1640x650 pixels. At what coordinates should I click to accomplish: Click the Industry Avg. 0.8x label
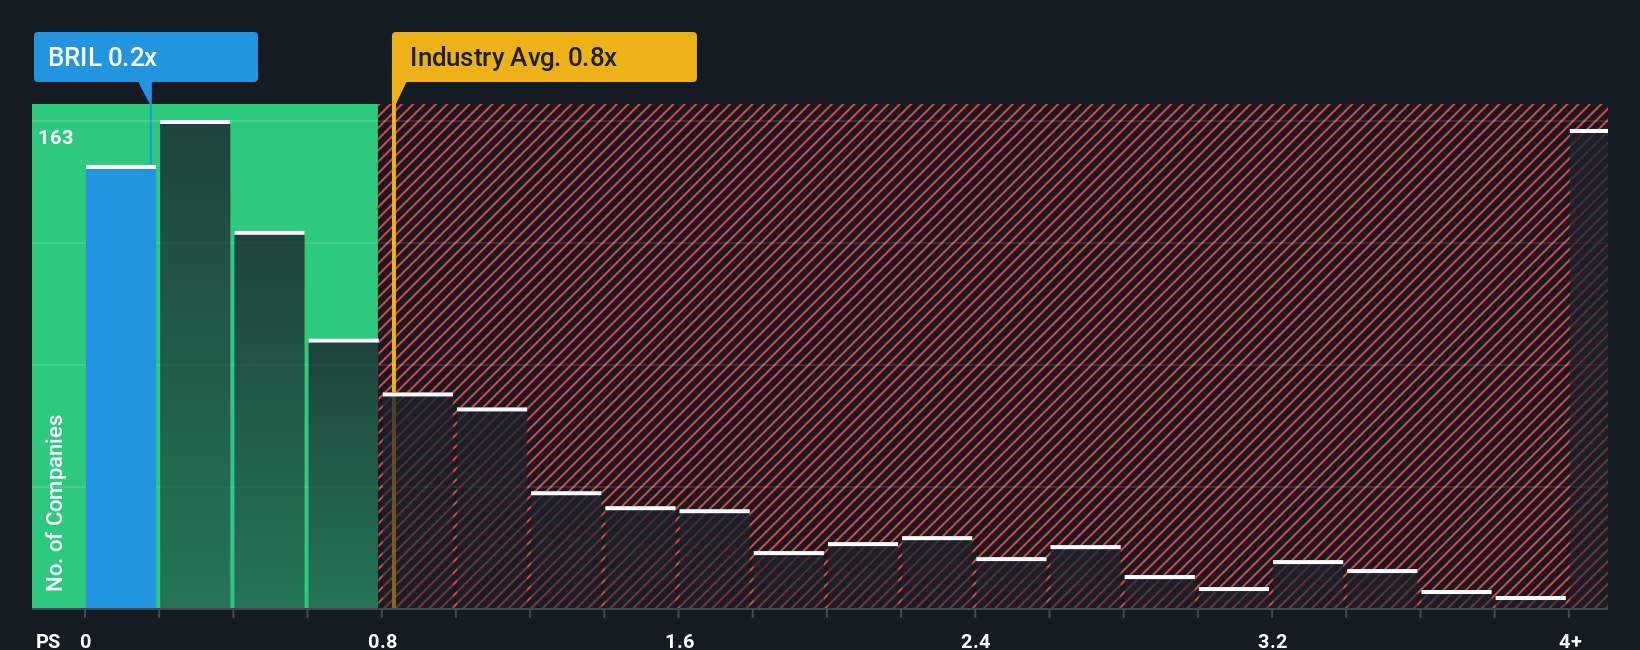[544, 57]
